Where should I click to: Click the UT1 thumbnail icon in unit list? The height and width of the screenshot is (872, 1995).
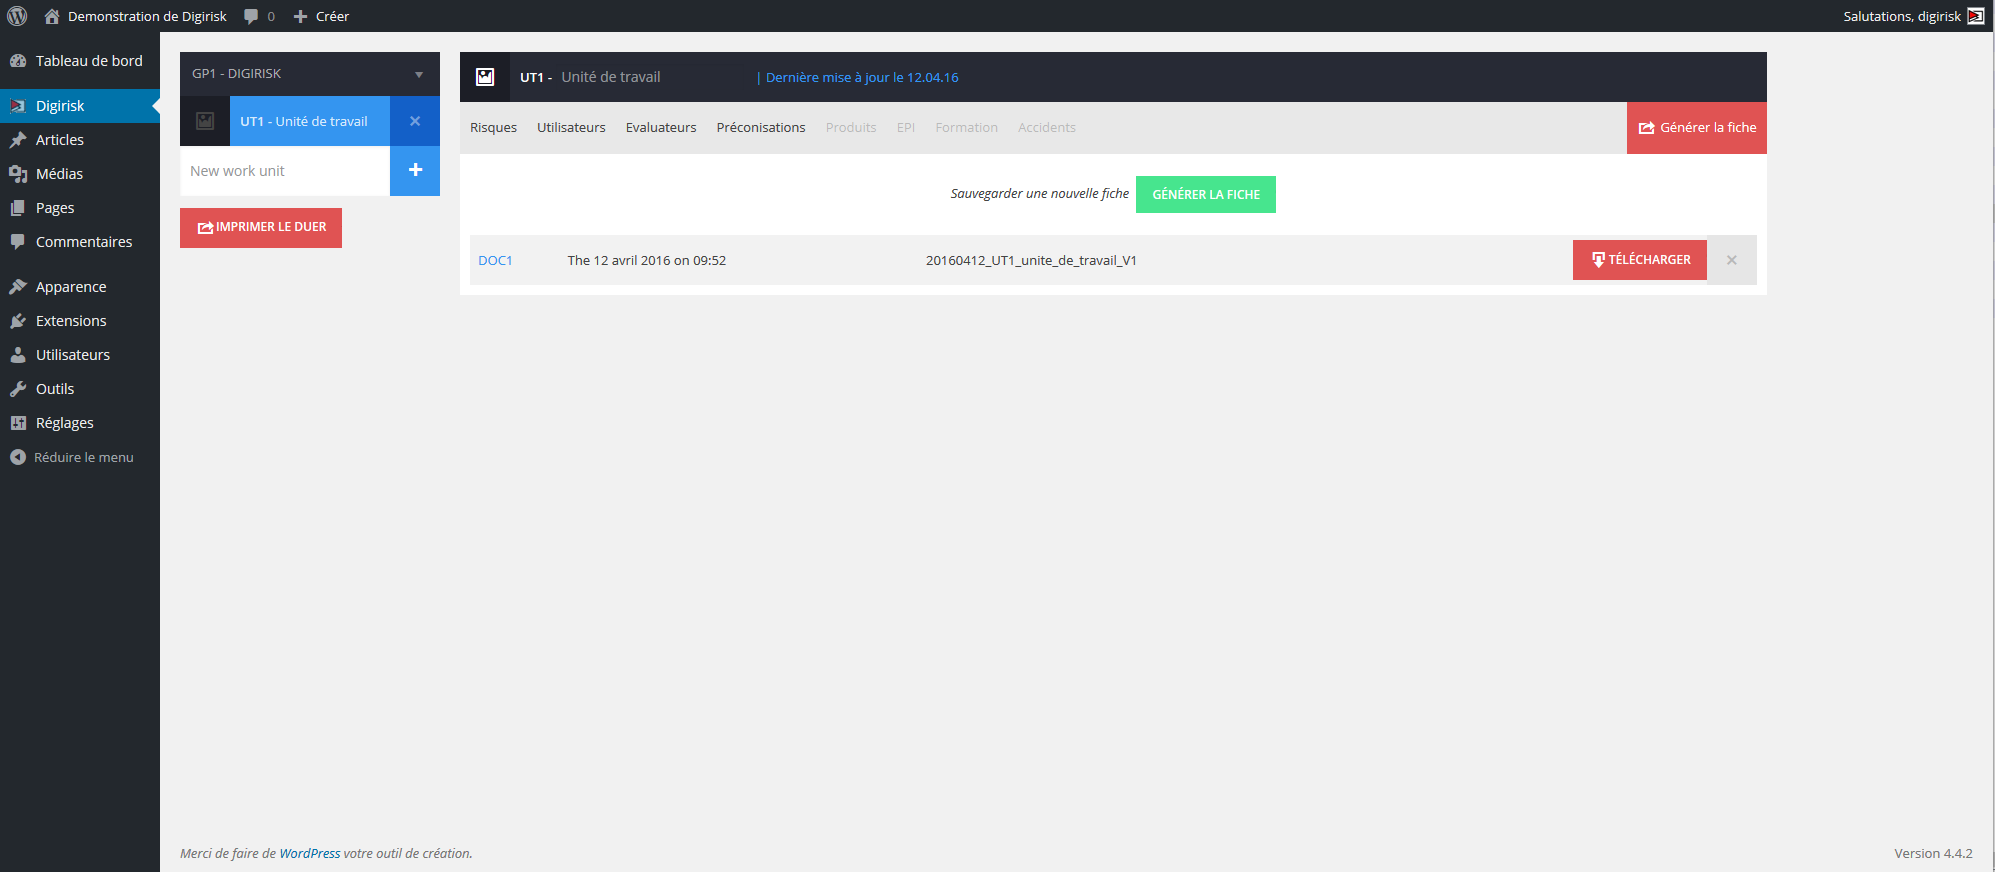[x=205, y=121]
